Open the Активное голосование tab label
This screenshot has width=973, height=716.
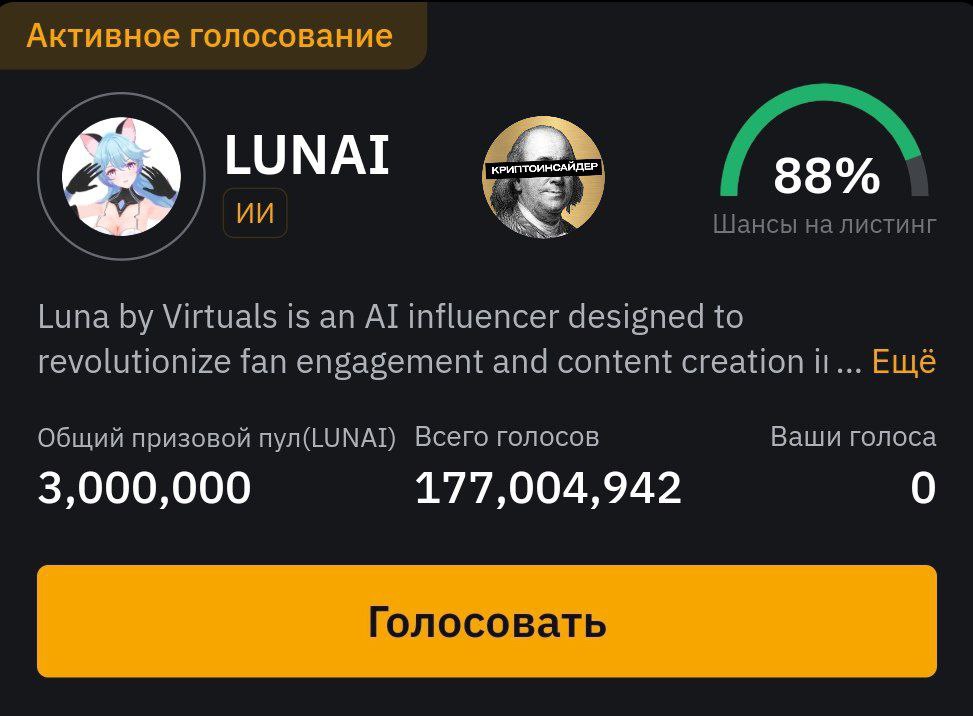point(210,35)
